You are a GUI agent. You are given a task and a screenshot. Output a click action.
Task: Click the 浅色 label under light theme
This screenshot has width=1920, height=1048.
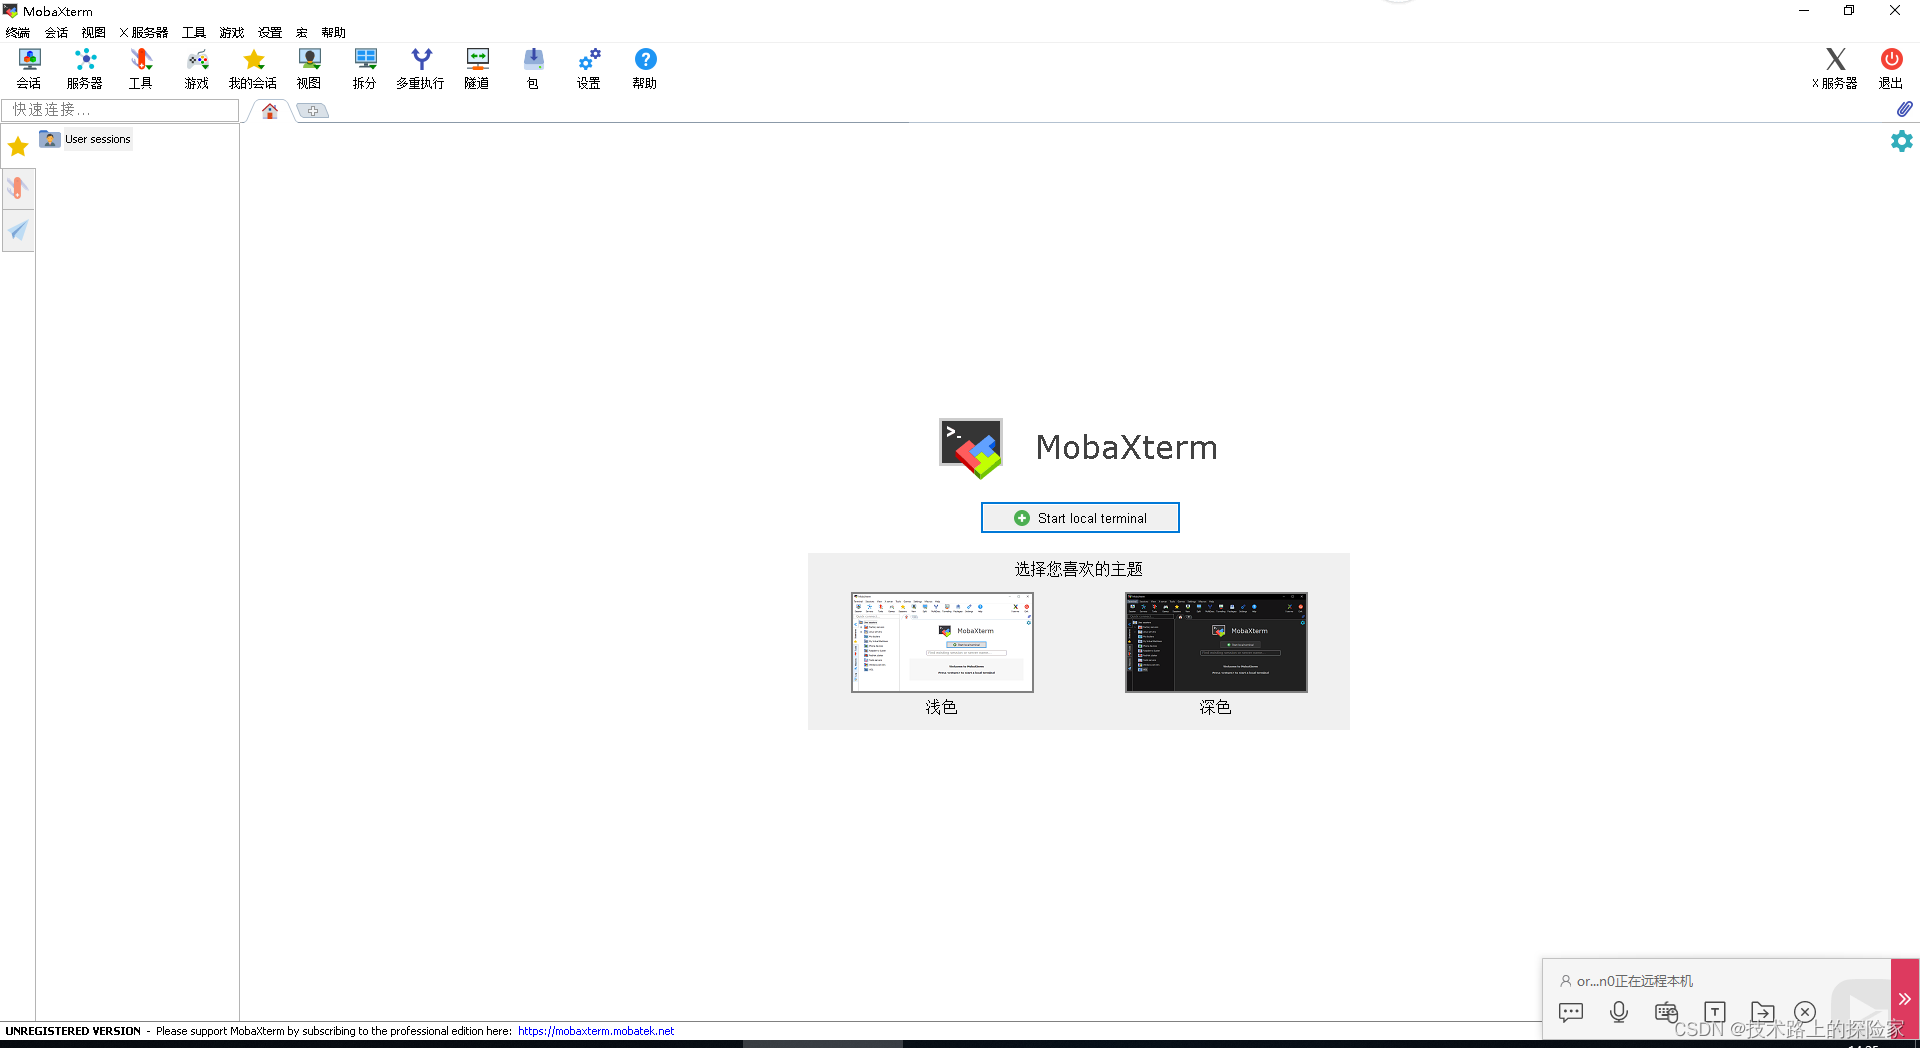(941, 707)
